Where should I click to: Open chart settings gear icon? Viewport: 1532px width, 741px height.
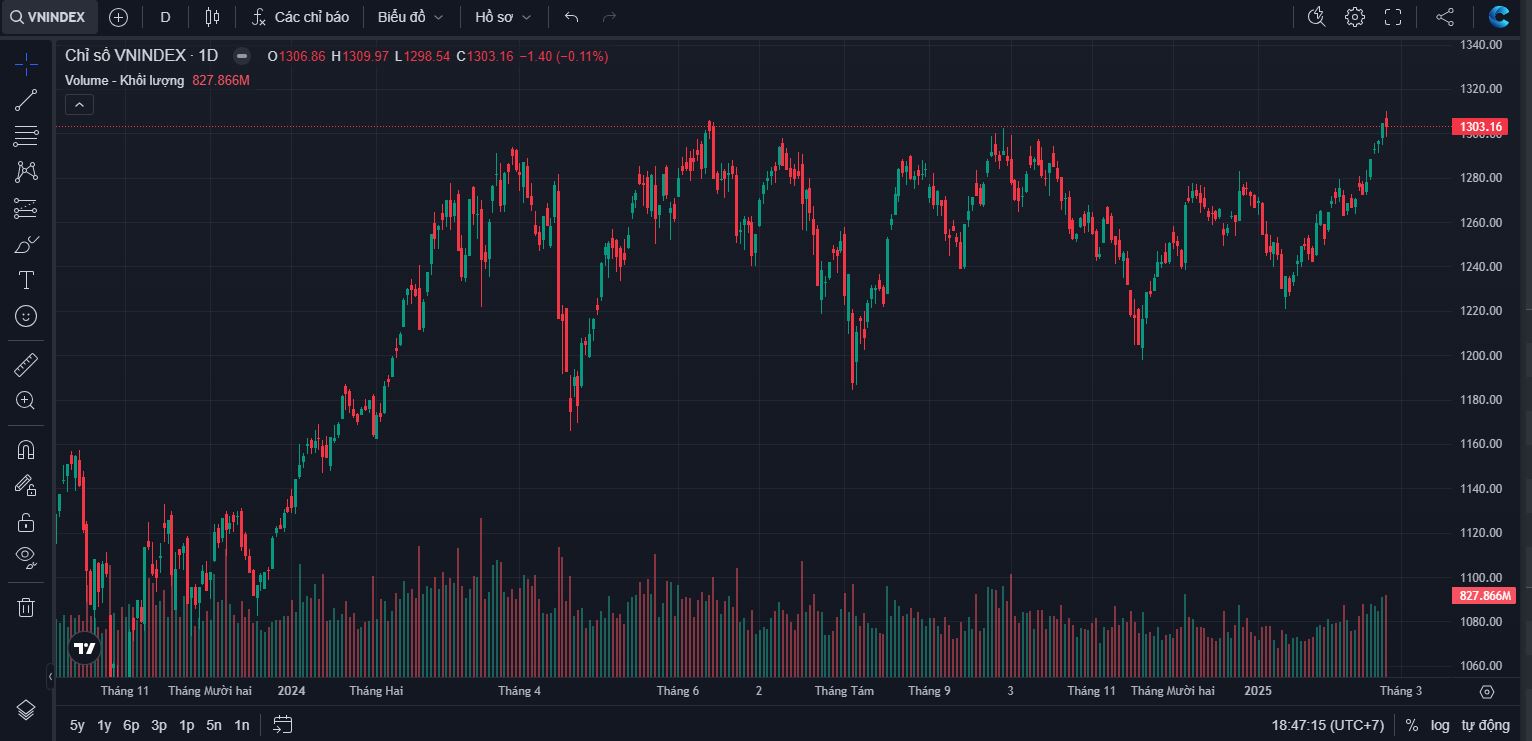(x=1355, y=17)
